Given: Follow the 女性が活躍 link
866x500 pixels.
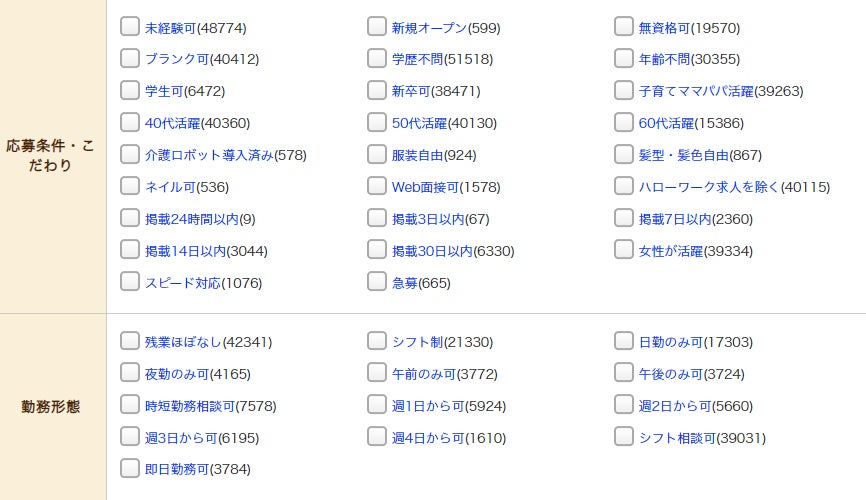Looking at the screenshot, I should click(671, 251).
